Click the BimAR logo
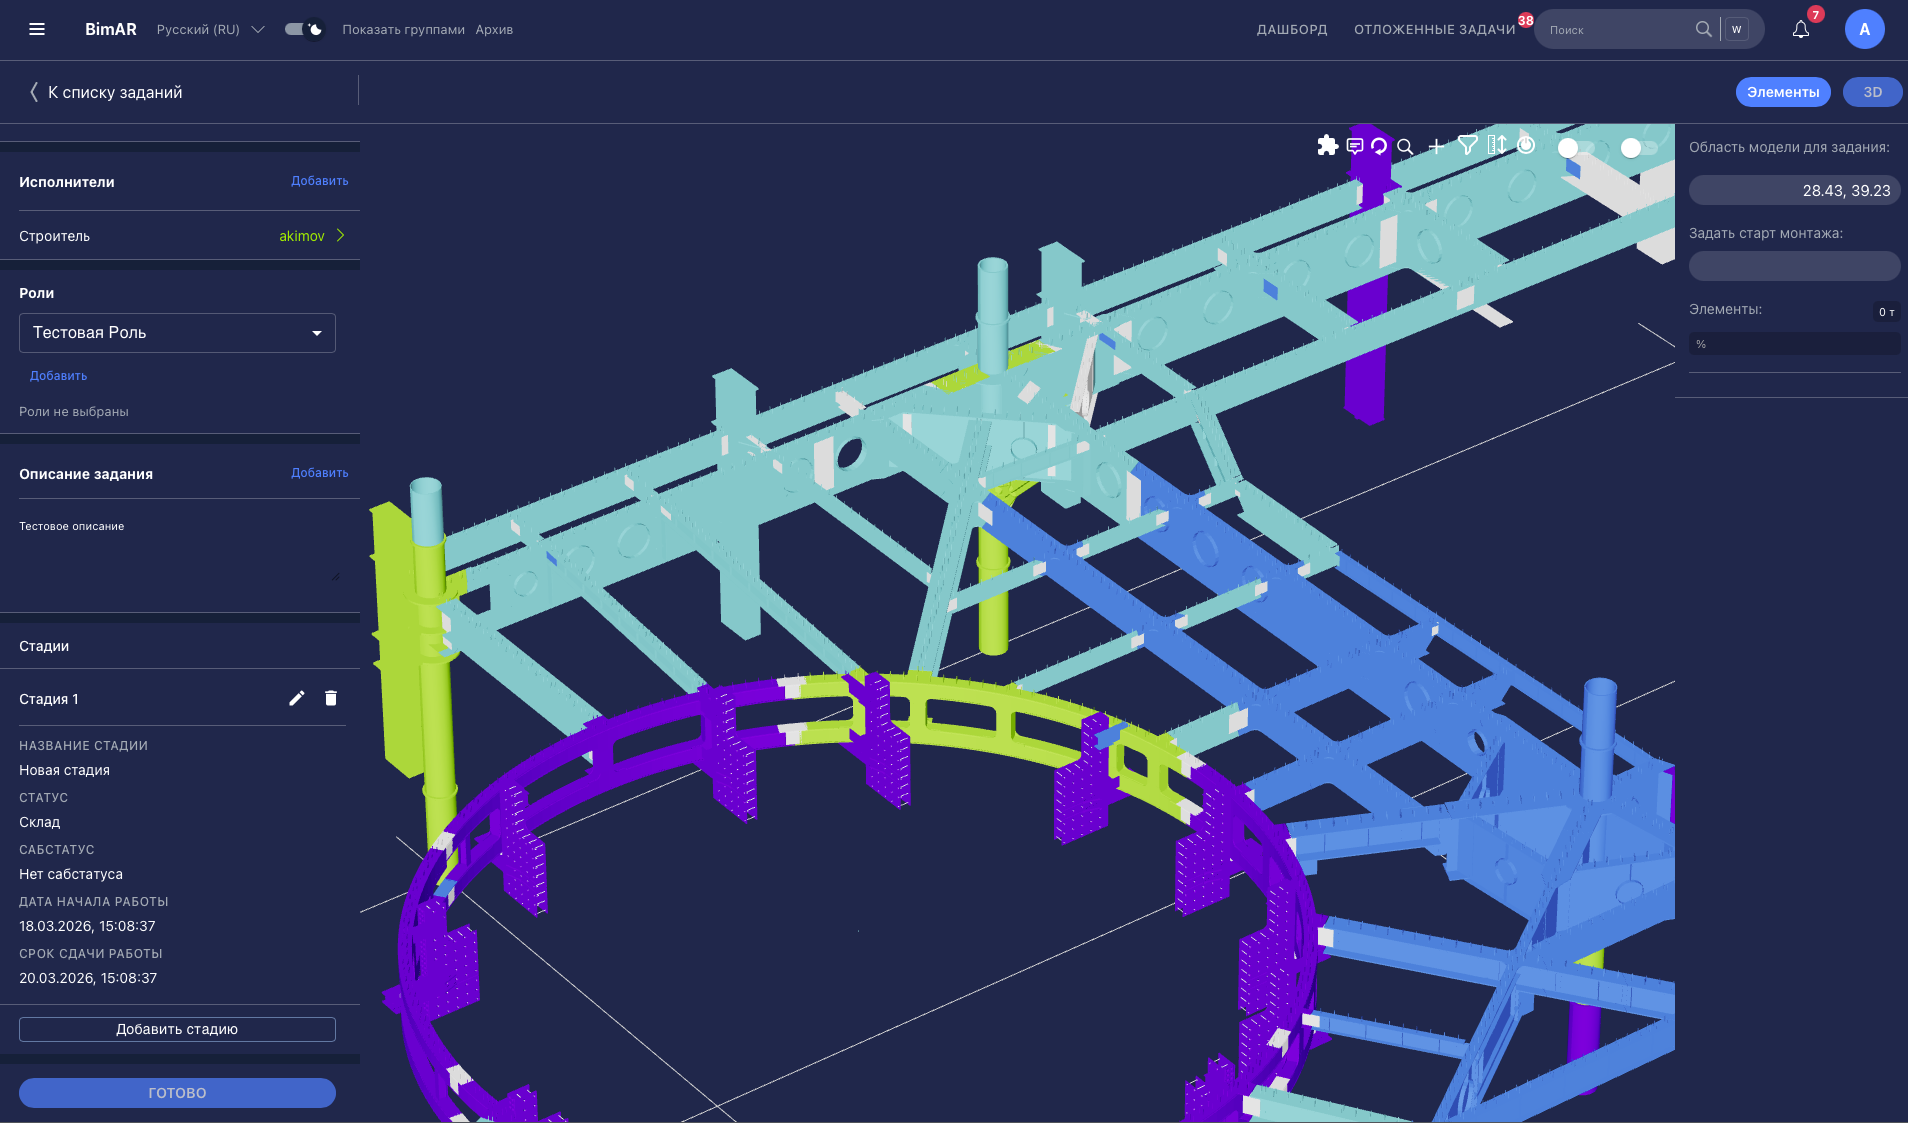1908x1123 pixels. tap(110, 29)
